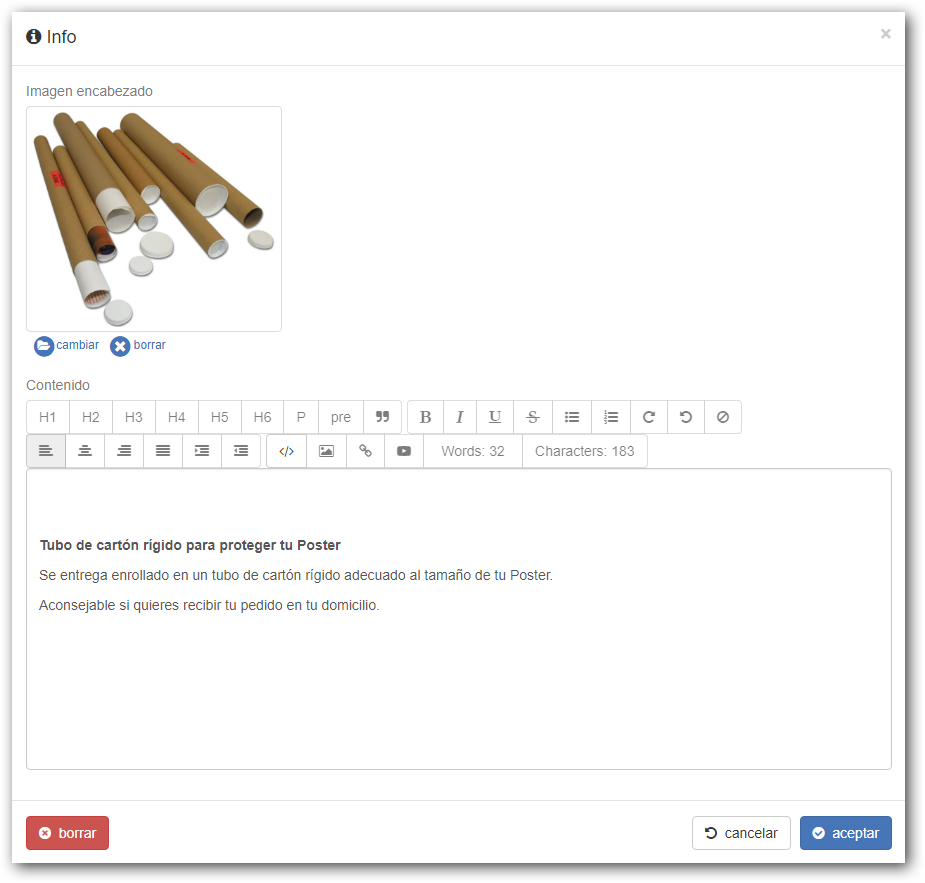Viewport: 925px width, 883px height.
Task: Toggle underline formatting
Action: point(495,417)
